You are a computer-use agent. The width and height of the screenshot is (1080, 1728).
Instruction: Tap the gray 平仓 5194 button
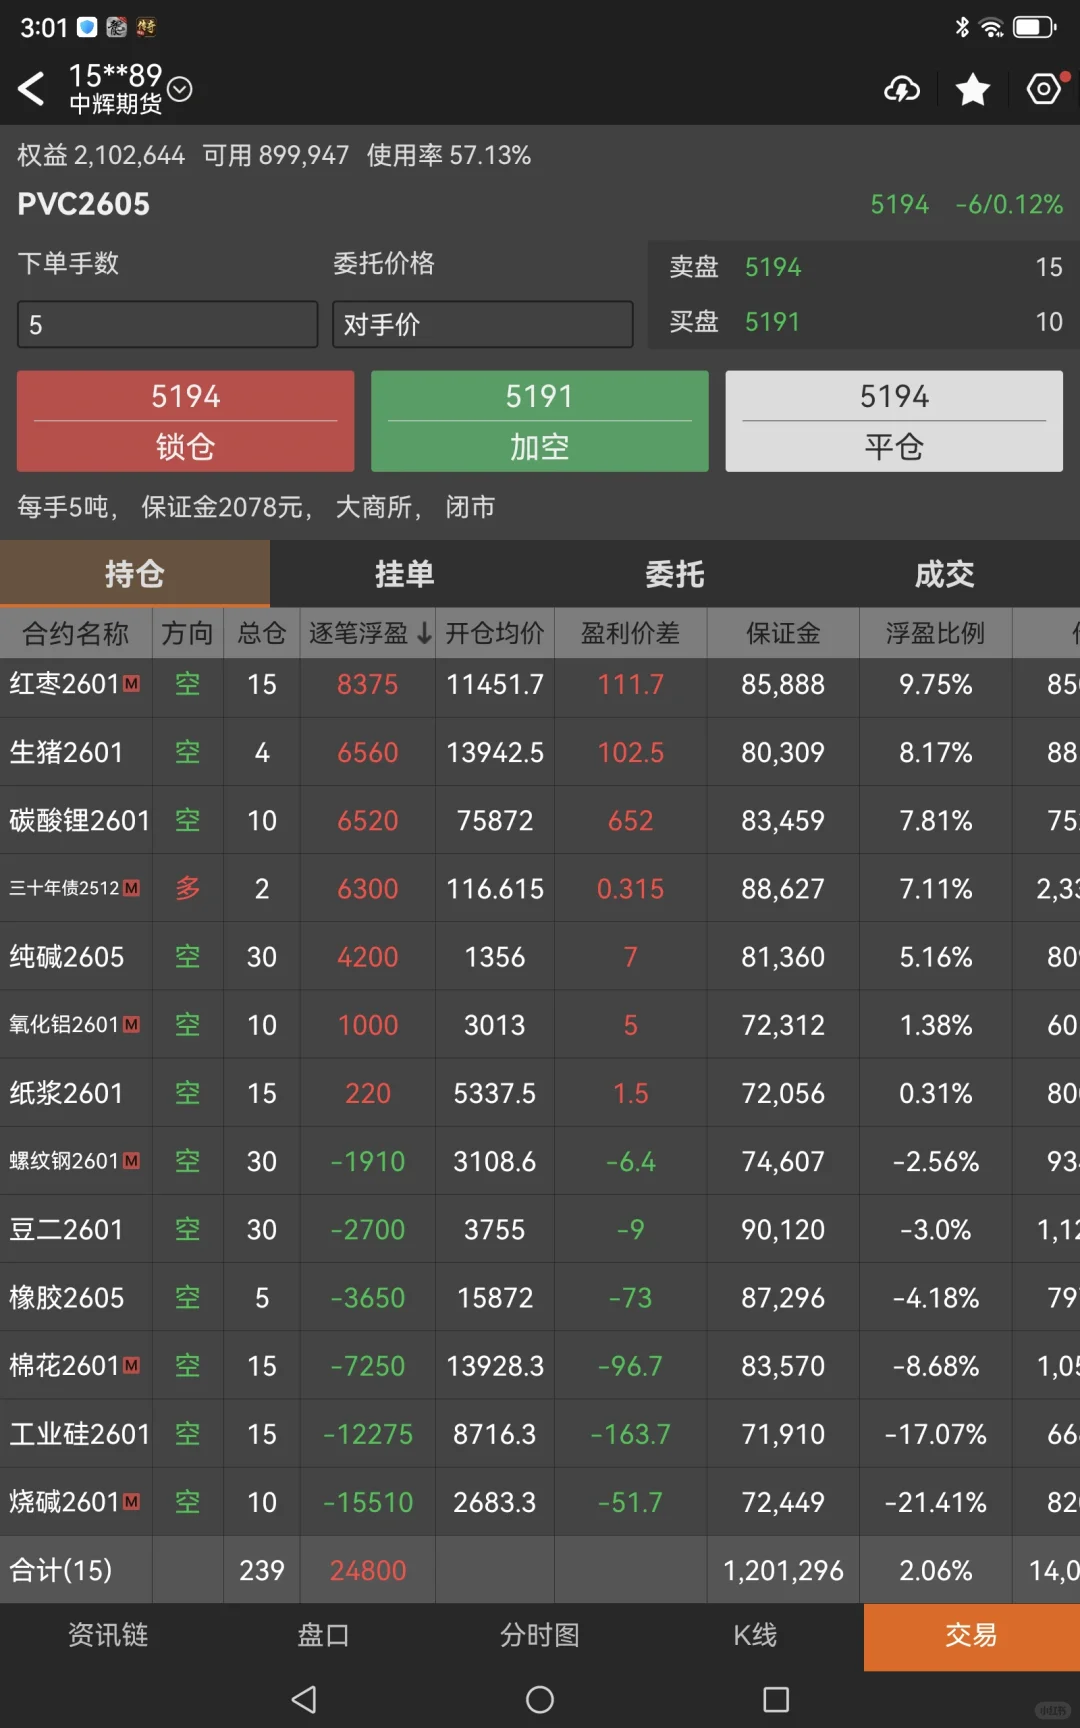tap(894, 421)
